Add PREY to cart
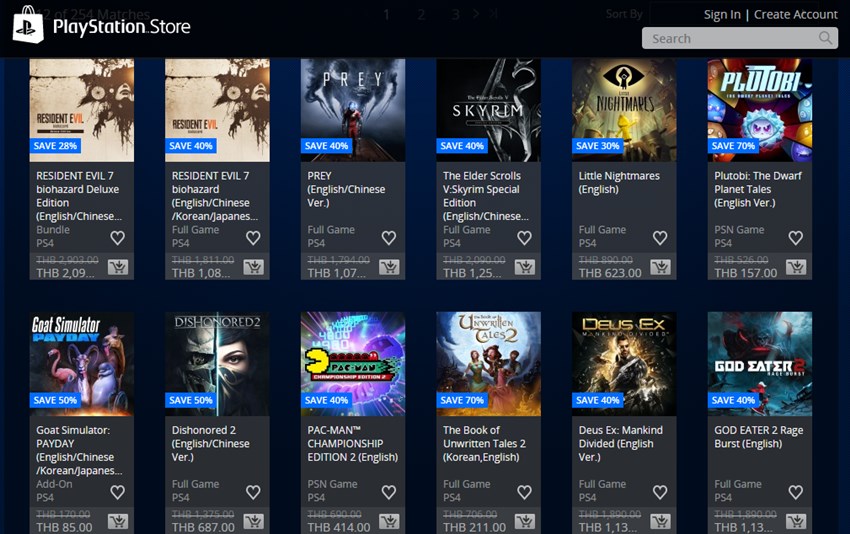 389,267
